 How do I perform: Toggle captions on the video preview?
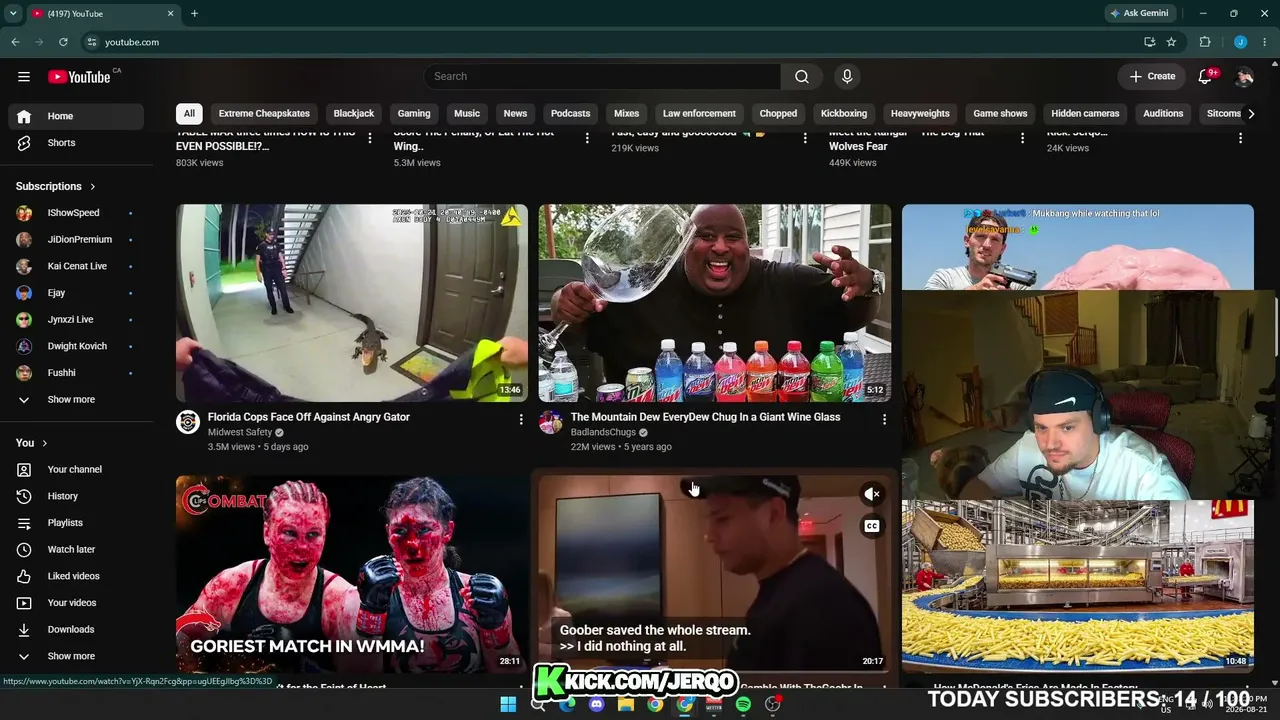872,526
